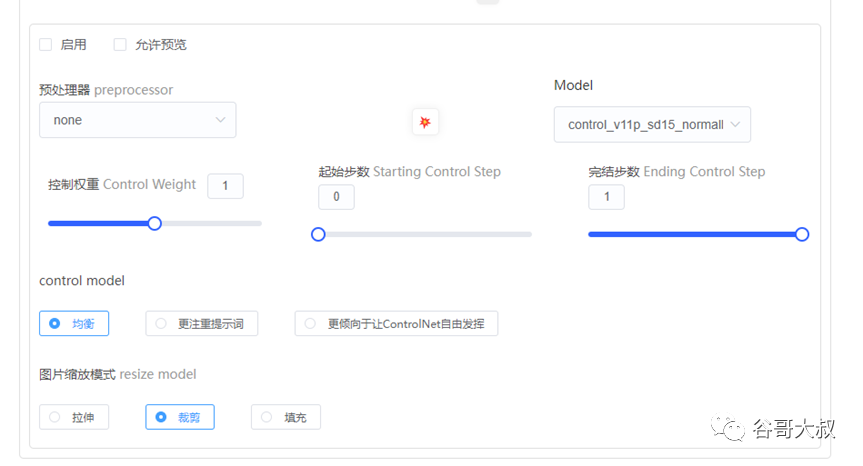
Task: Click the Control Weight slider handle
Action: pos(155,223)
